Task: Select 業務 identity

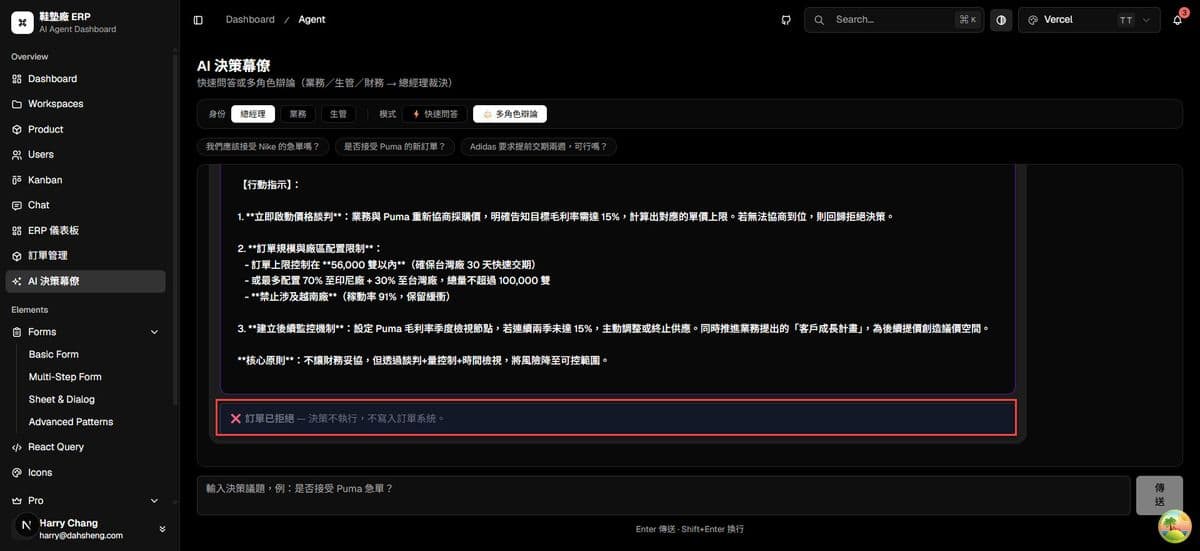Action: coord(298,114)
